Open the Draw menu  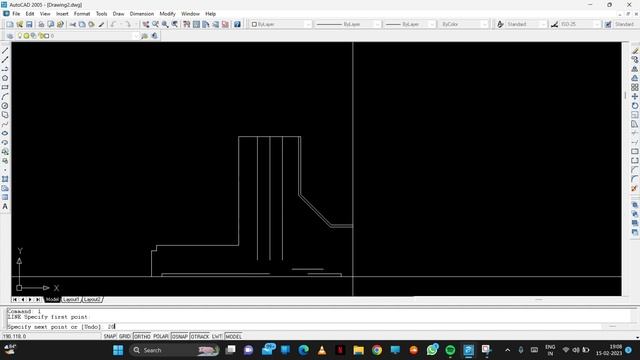(x=118, y=14)
